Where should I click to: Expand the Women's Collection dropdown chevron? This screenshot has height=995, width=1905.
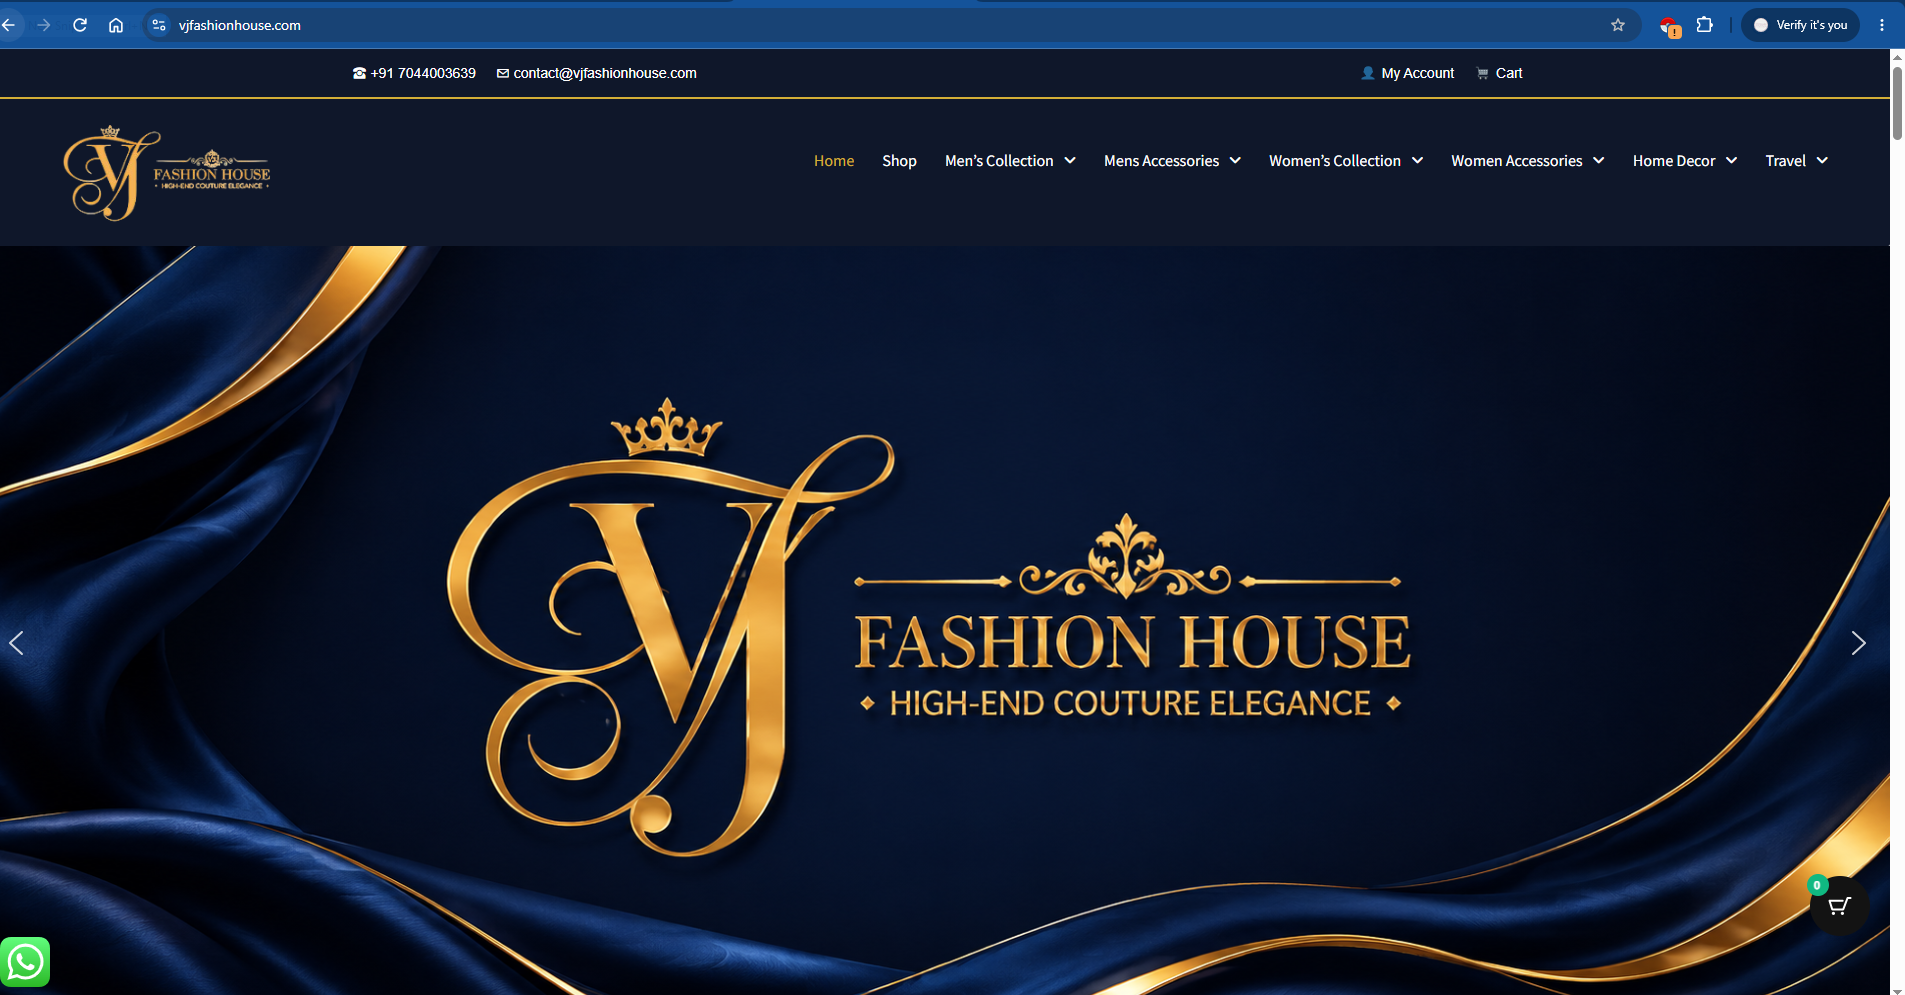click(x=1417, y=161)
